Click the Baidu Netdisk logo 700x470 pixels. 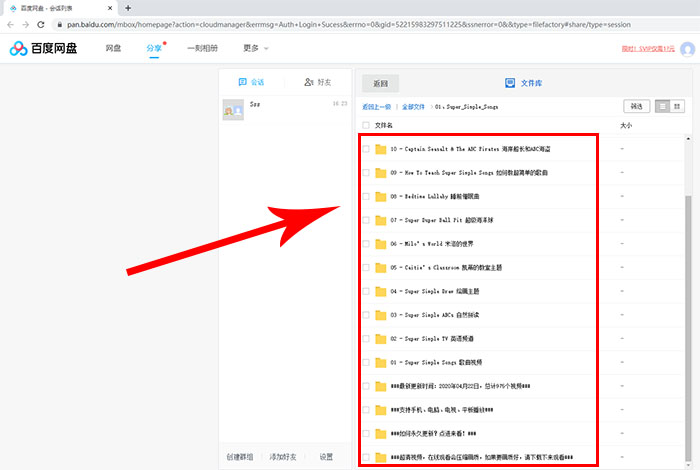(43, 48)
